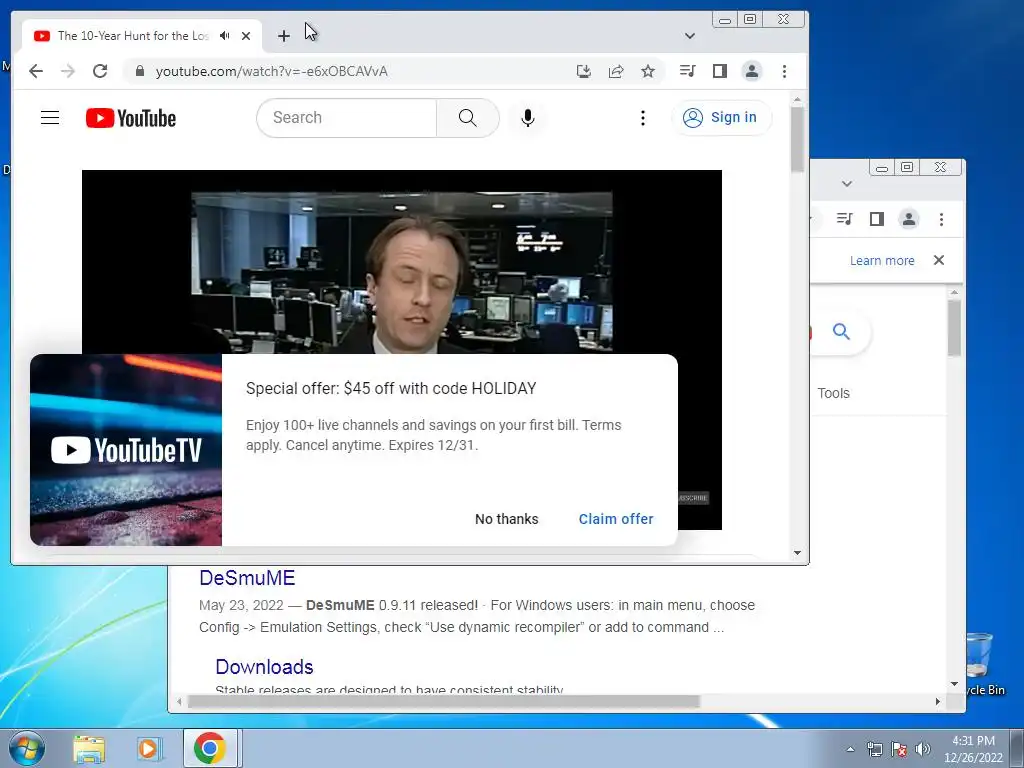Open Tools in background Google results
The height and width of the screenshot is (768, 1024).
pyautogui.click(x=833, y=393)
